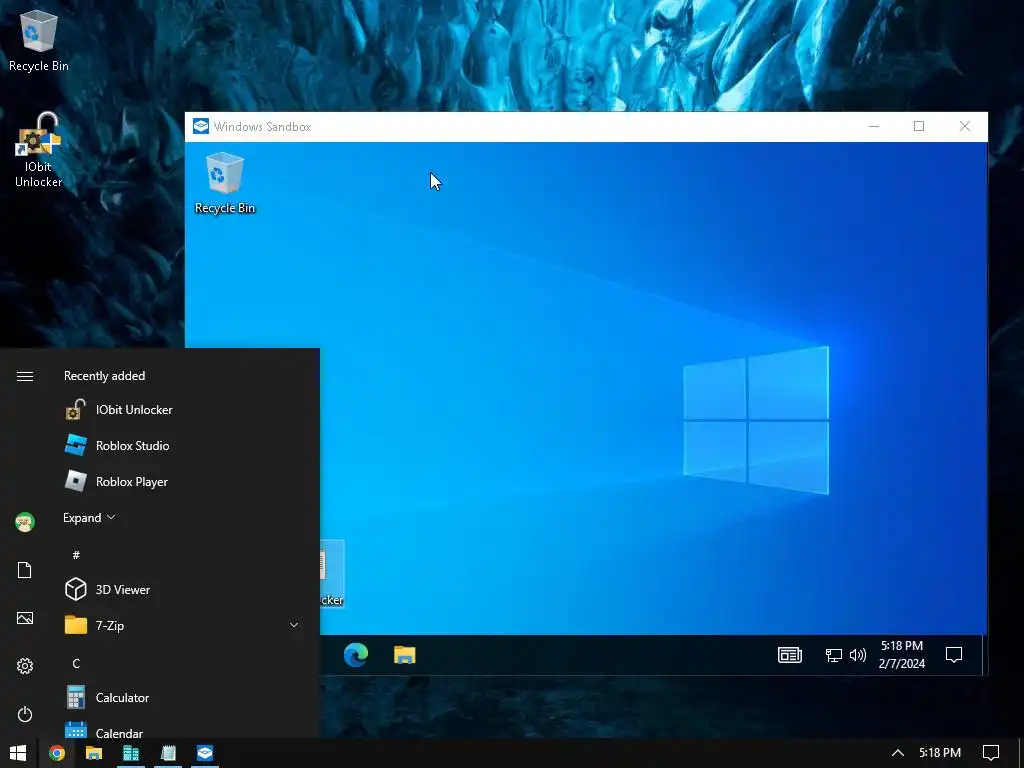Open host Action Center notifications
The image size is (1024, 768).
click(x=991, y=753)
